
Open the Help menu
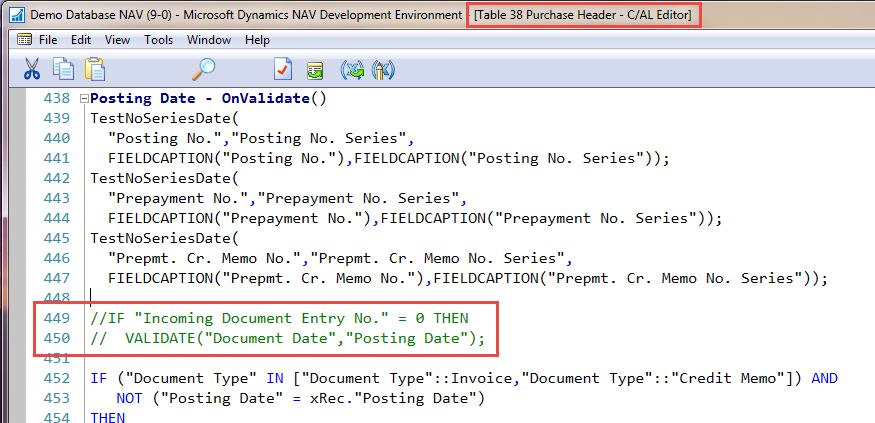tap(257, 40)
